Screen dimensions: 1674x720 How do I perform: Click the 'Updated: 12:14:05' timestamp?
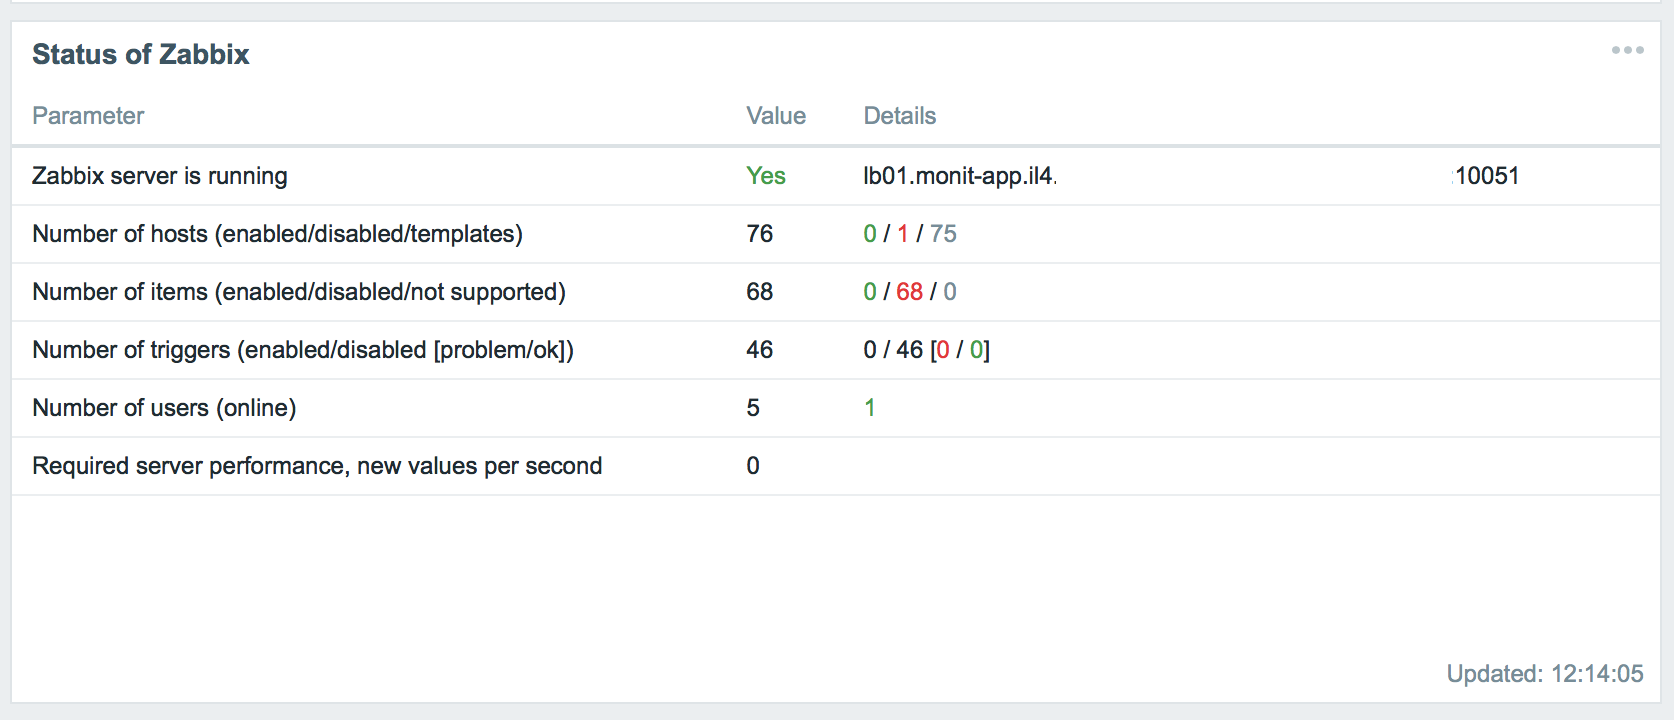click(x=1545, y=674)
